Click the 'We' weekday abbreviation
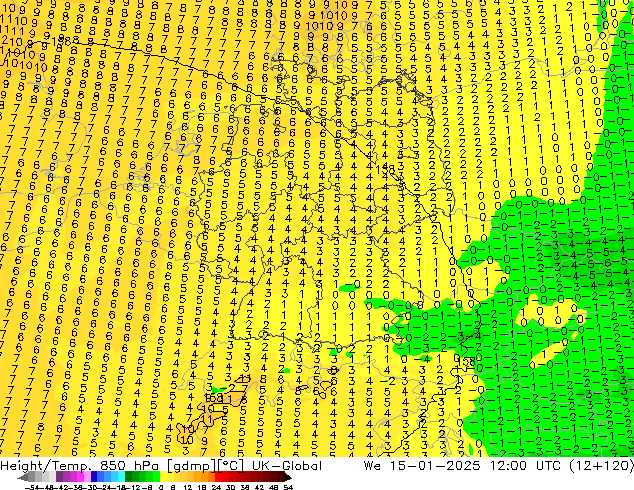634x490 pixels. [x=372, y=466]
